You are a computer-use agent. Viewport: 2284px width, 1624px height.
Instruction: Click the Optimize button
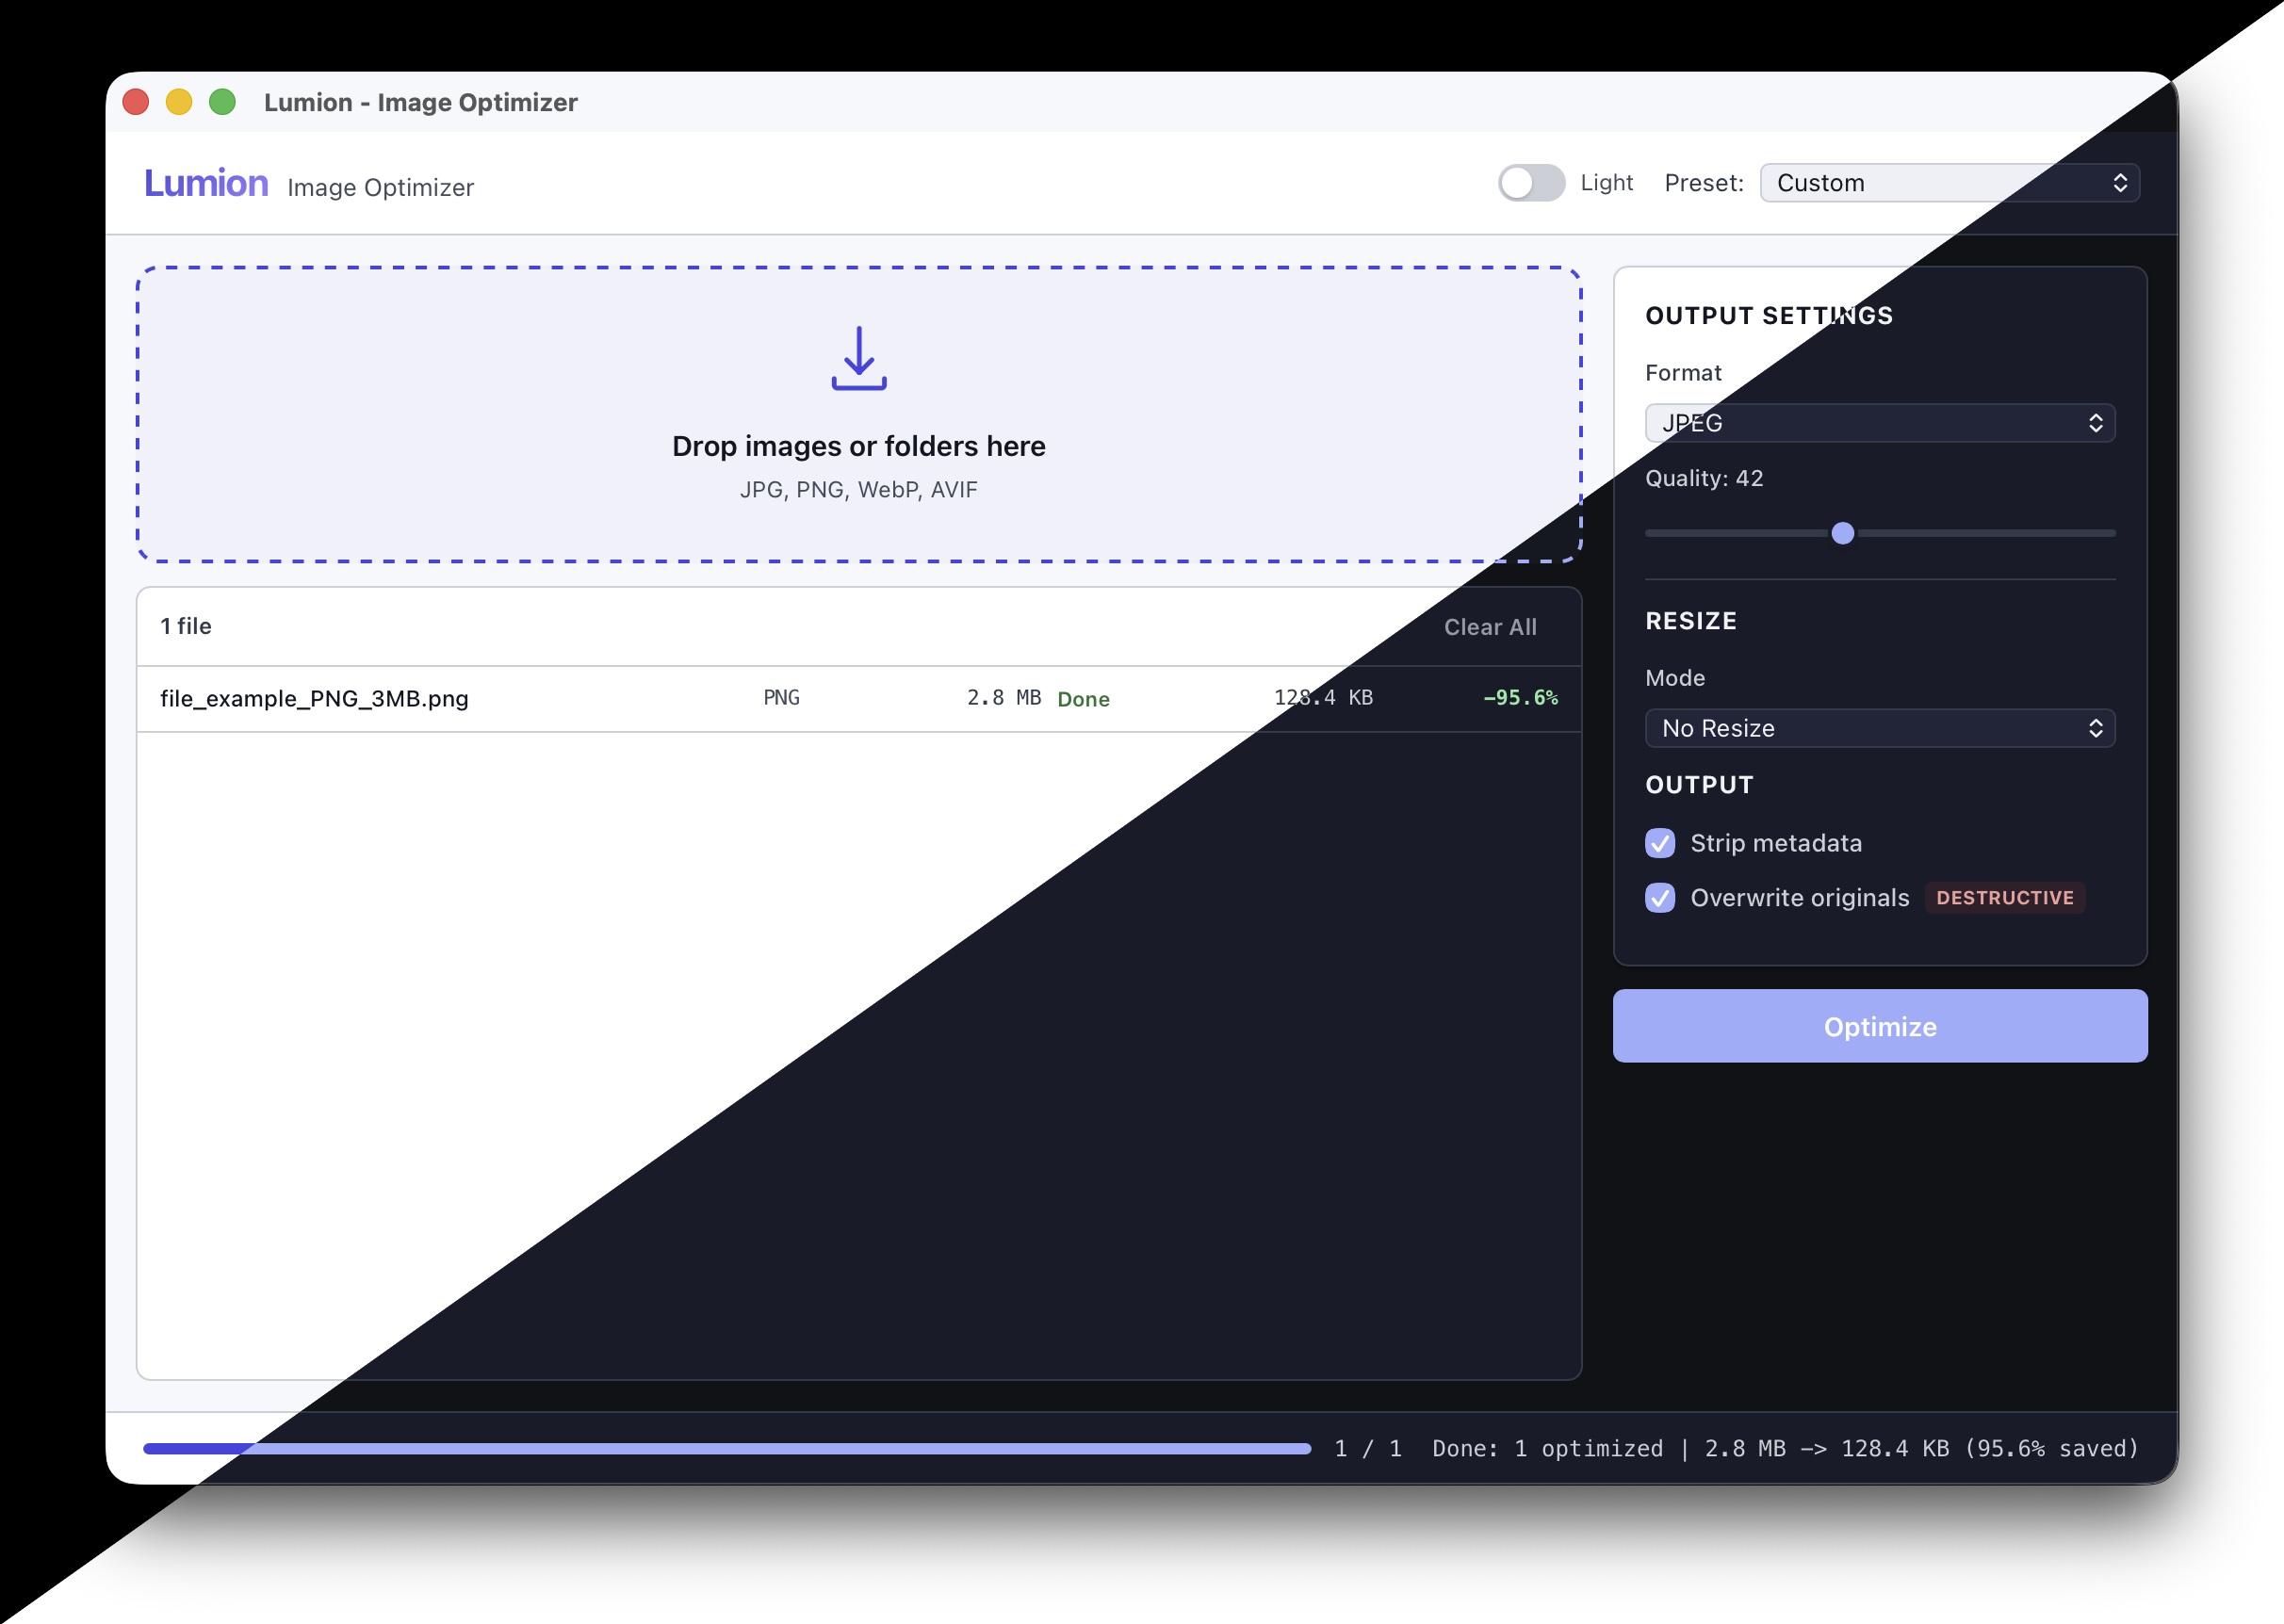(x=1878, y=1026)
